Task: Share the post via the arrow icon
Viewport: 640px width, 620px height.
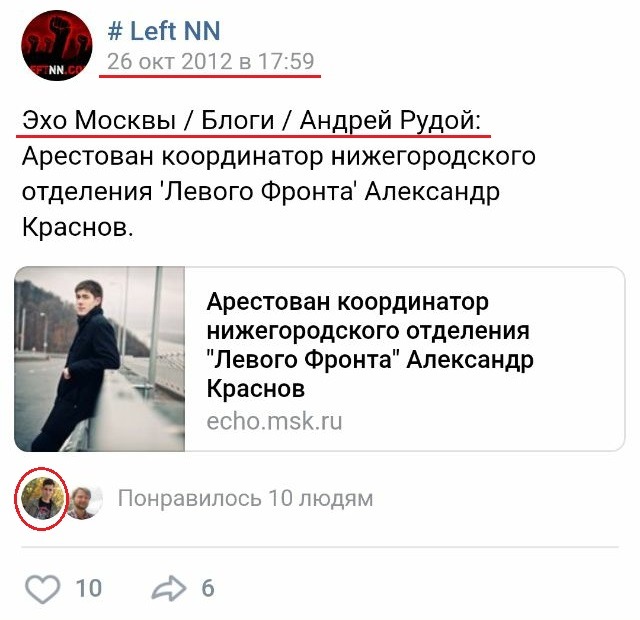Action: click(169, 588)
